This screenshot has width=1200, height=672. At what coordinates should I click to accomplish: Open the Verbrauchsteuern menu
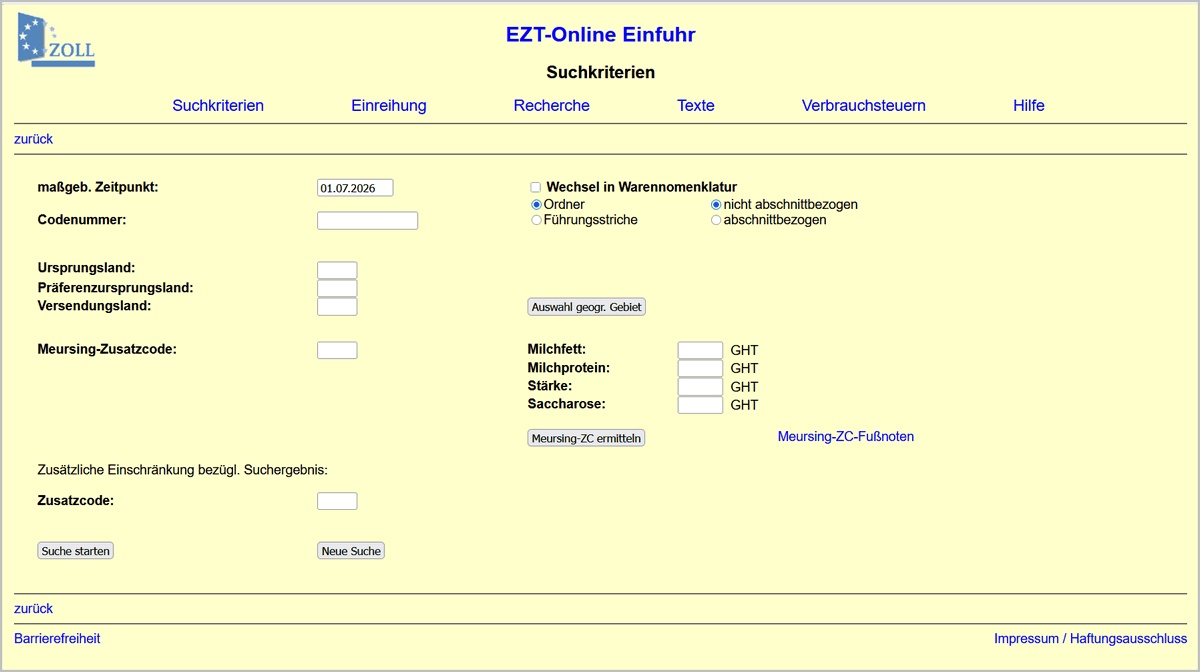864,105
